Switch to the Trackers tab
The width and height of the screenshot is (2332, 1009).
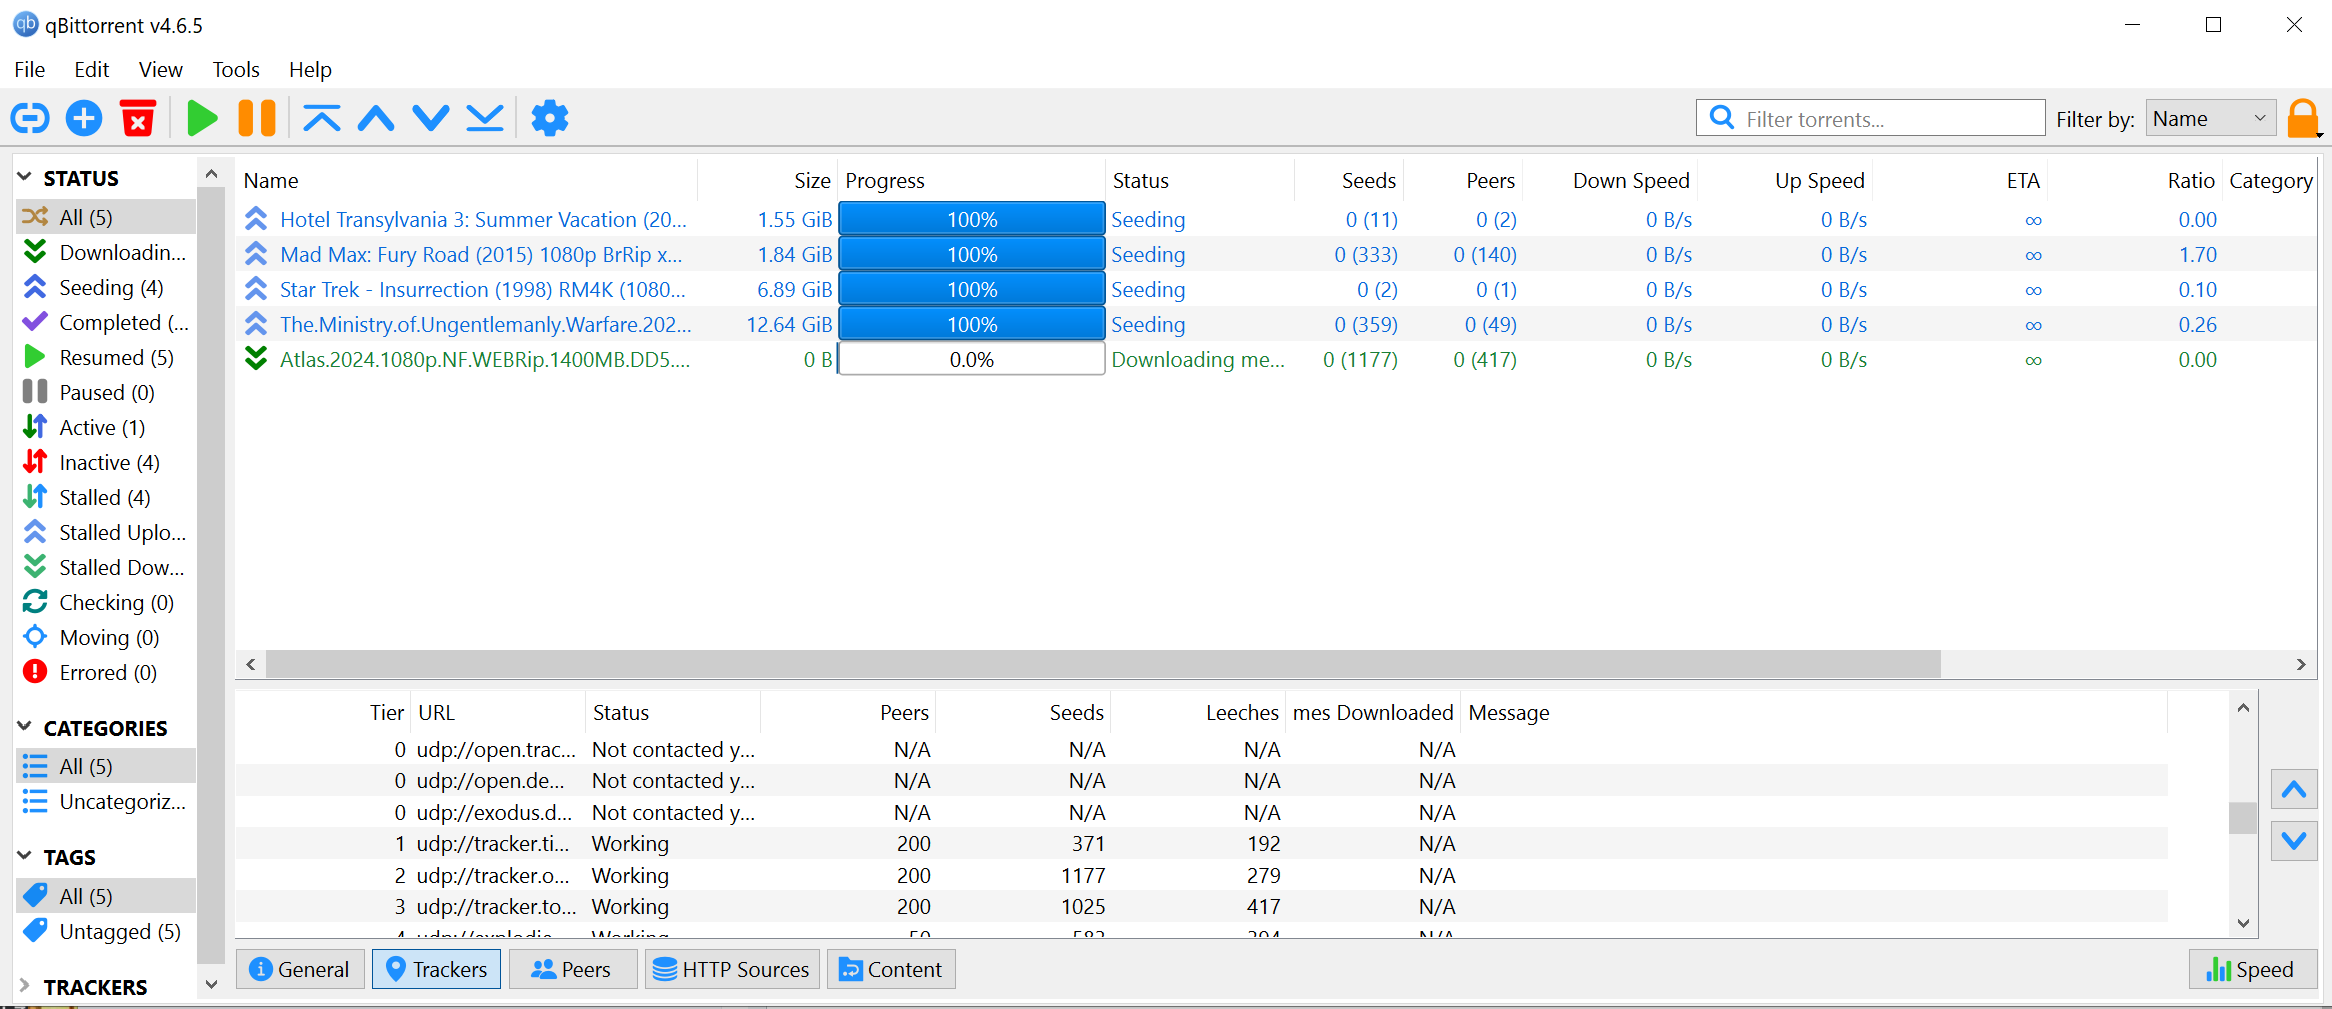point(436,969)
